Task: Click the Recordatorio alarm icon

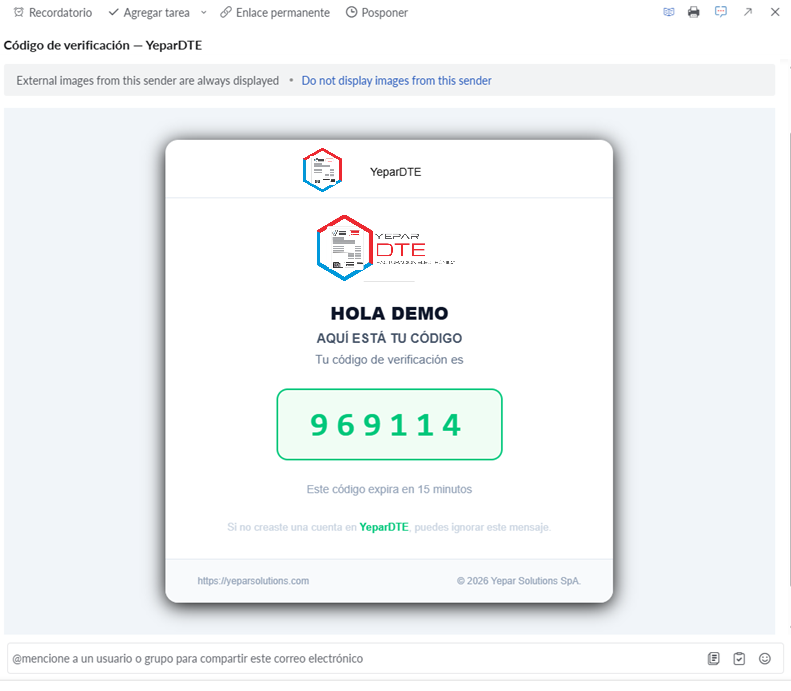Action: [x=19, y=13]
